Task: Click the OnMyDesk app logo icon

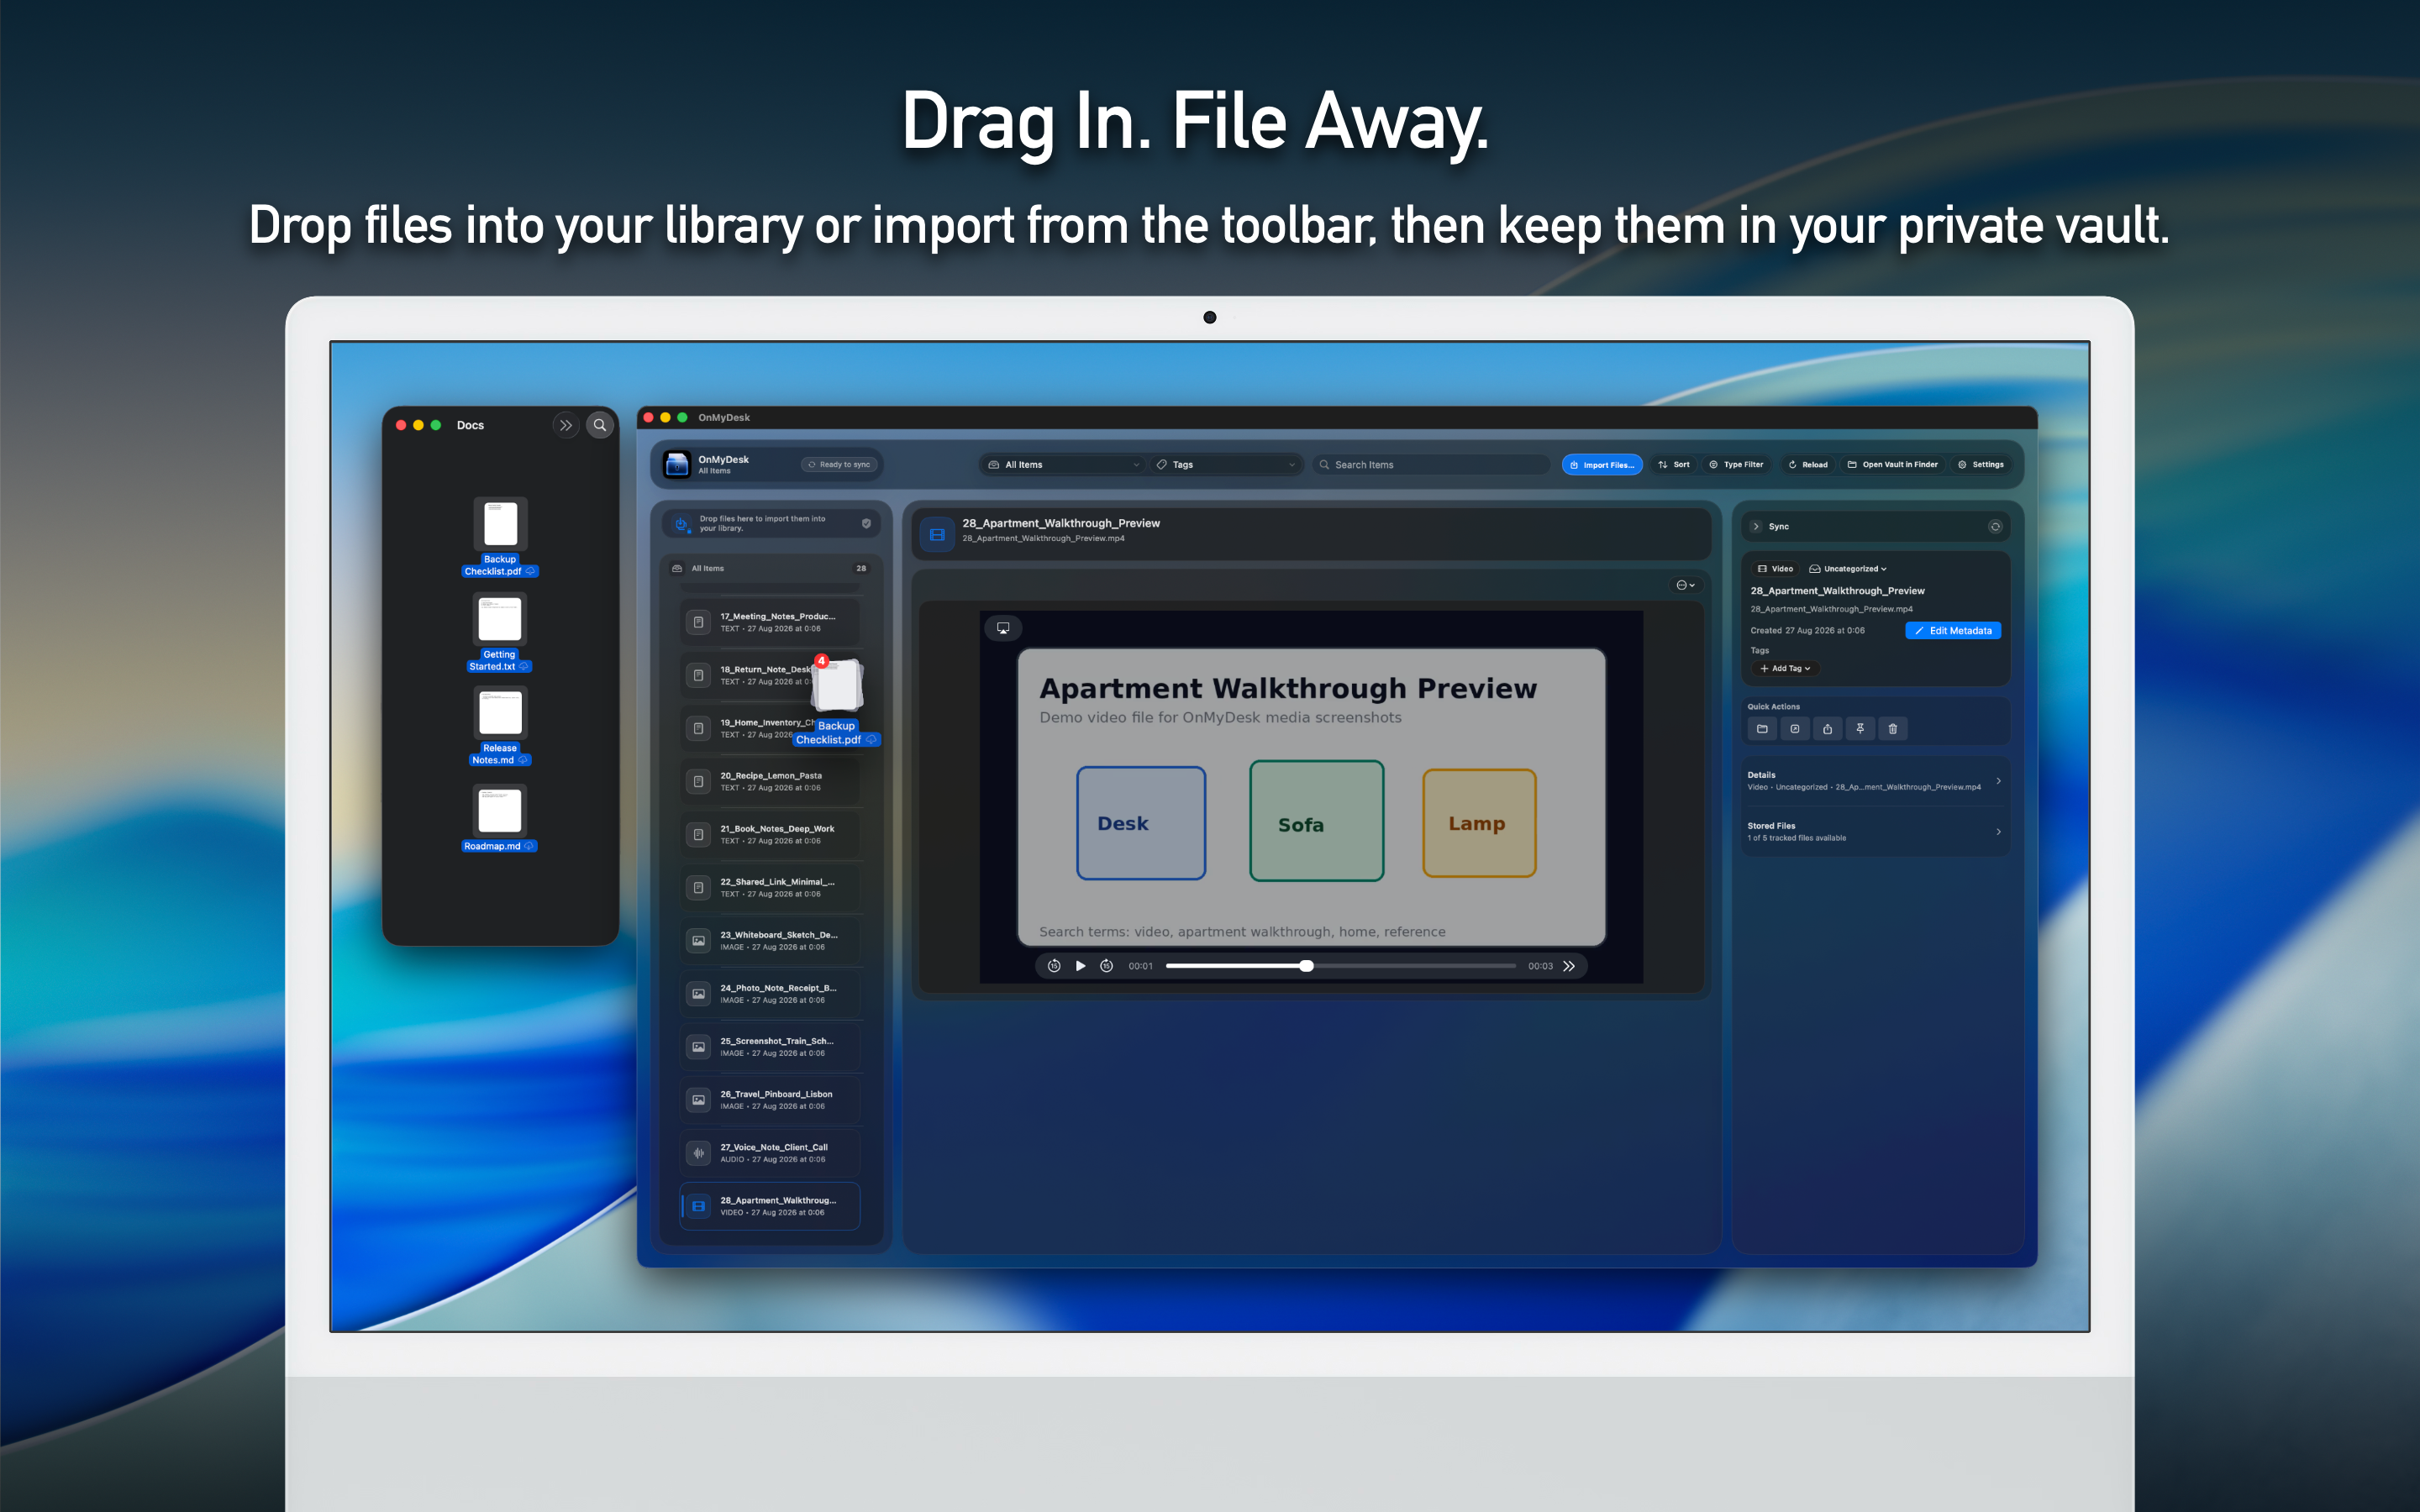Action: pos(677,464)
